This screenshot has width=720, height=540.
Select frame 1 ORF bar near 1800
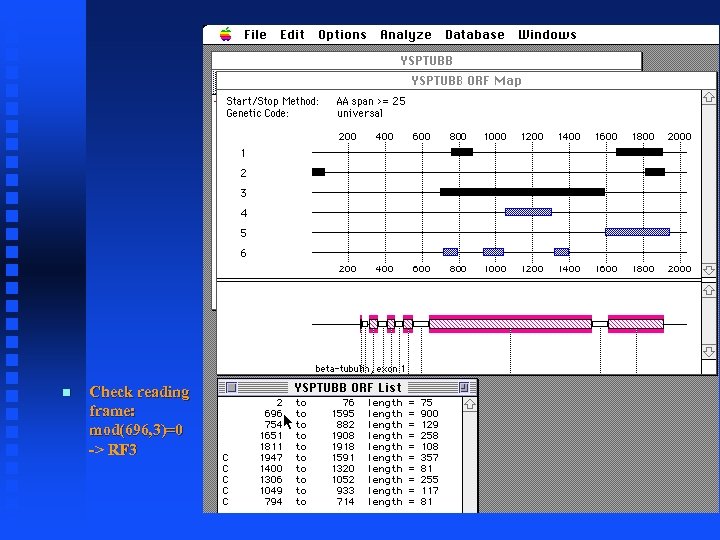tap(639, 152)
